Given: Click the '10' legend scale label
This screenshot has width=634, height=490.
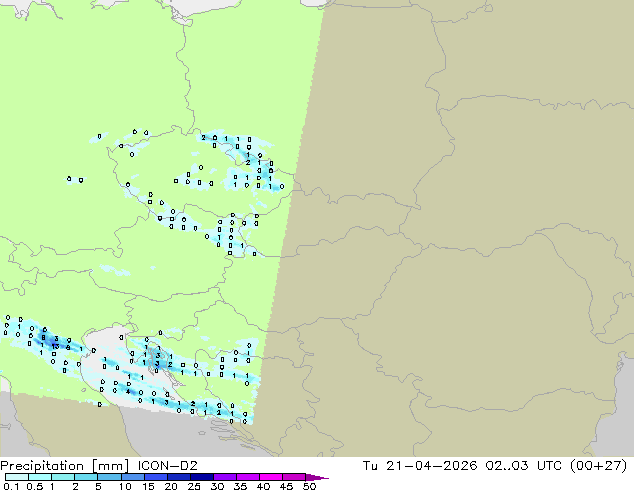Looking at the screenshot, I should tap(125, 486).
